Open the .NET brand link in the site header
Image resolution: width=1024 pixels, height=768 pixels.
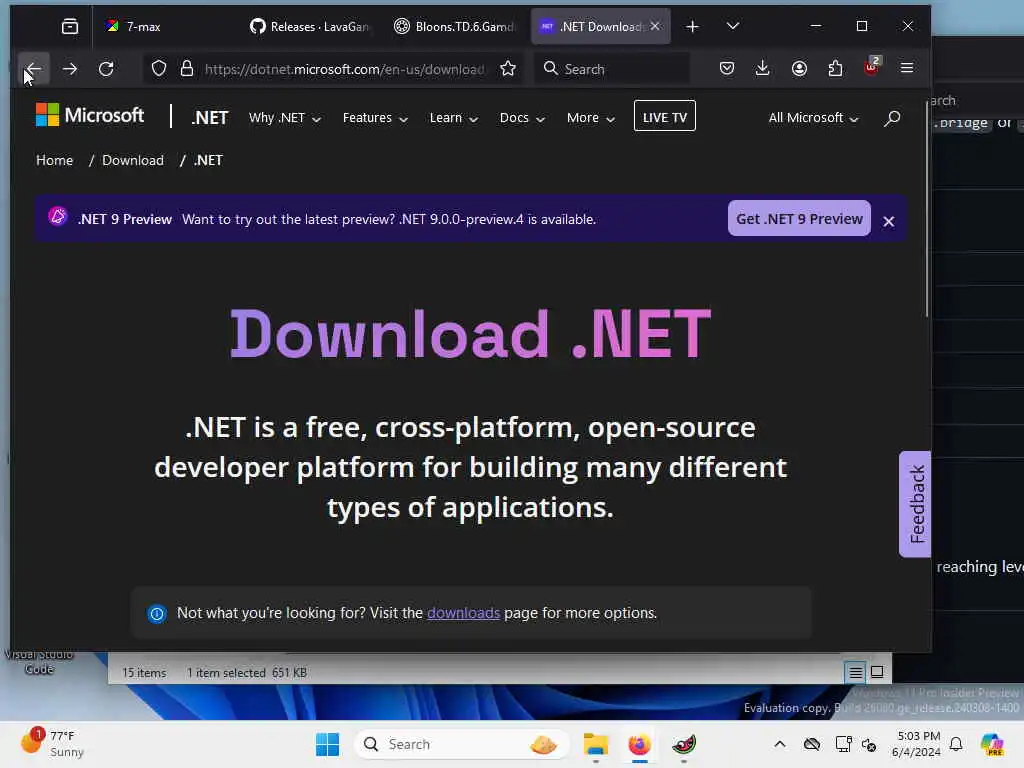pyautogui.click(x=210, y=118)
